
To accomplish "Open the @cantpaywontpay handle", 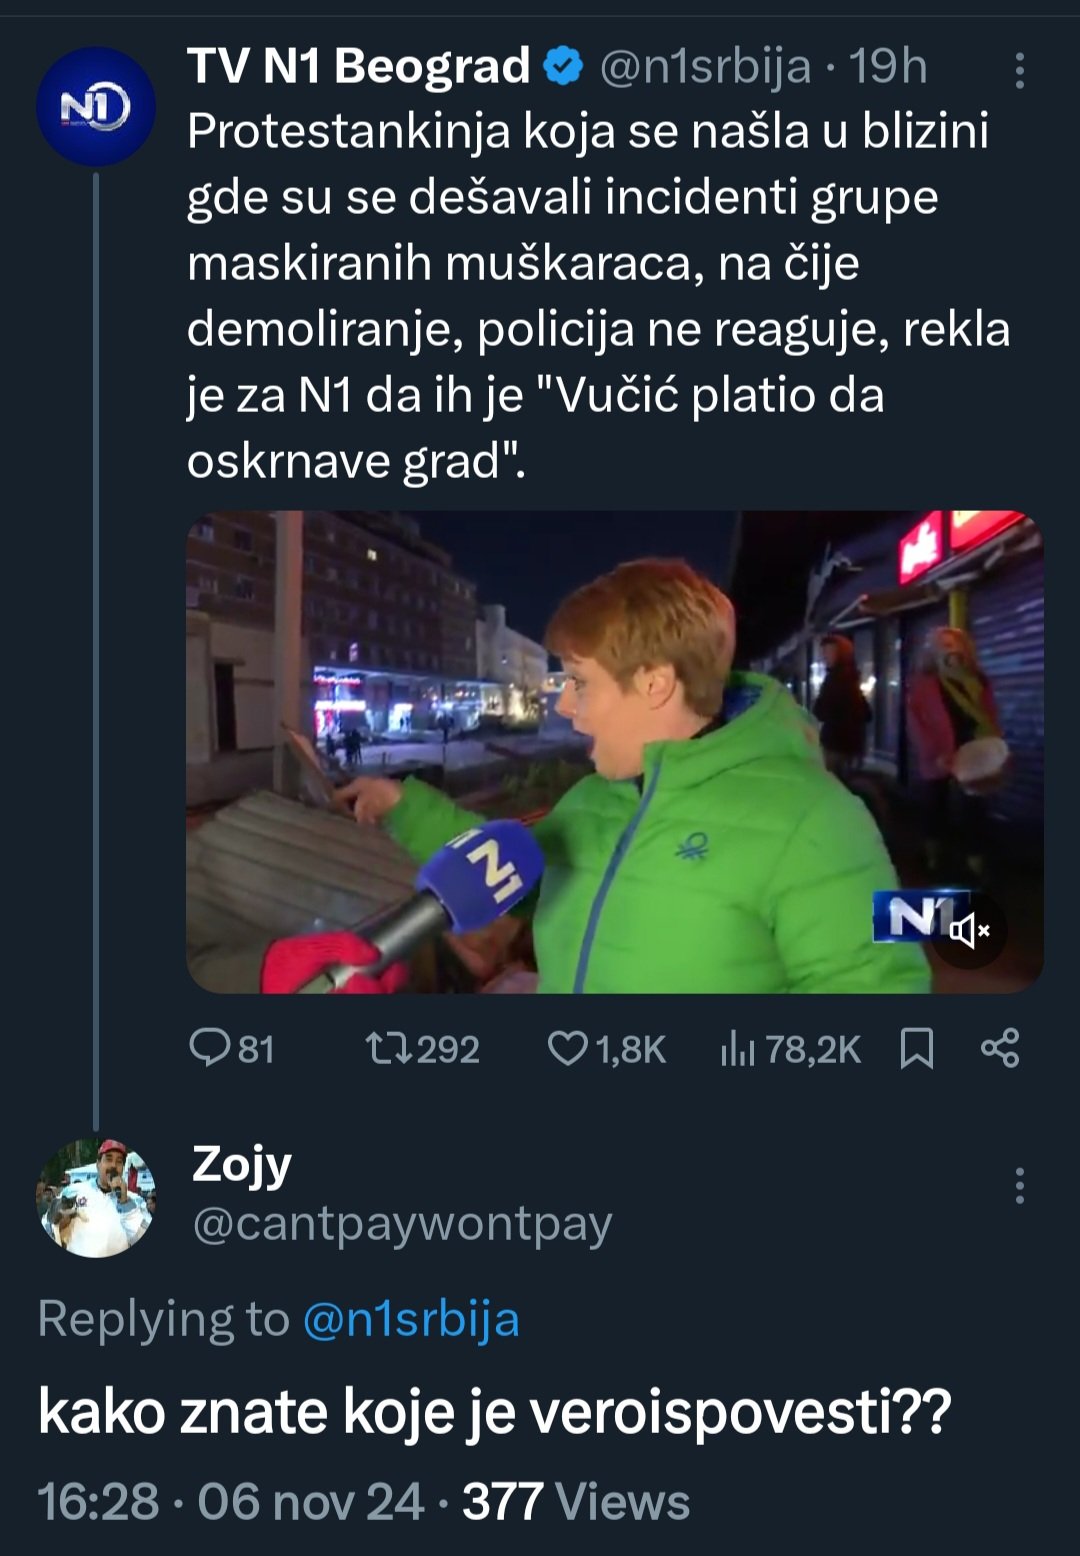I will [x=402, y=1223].
